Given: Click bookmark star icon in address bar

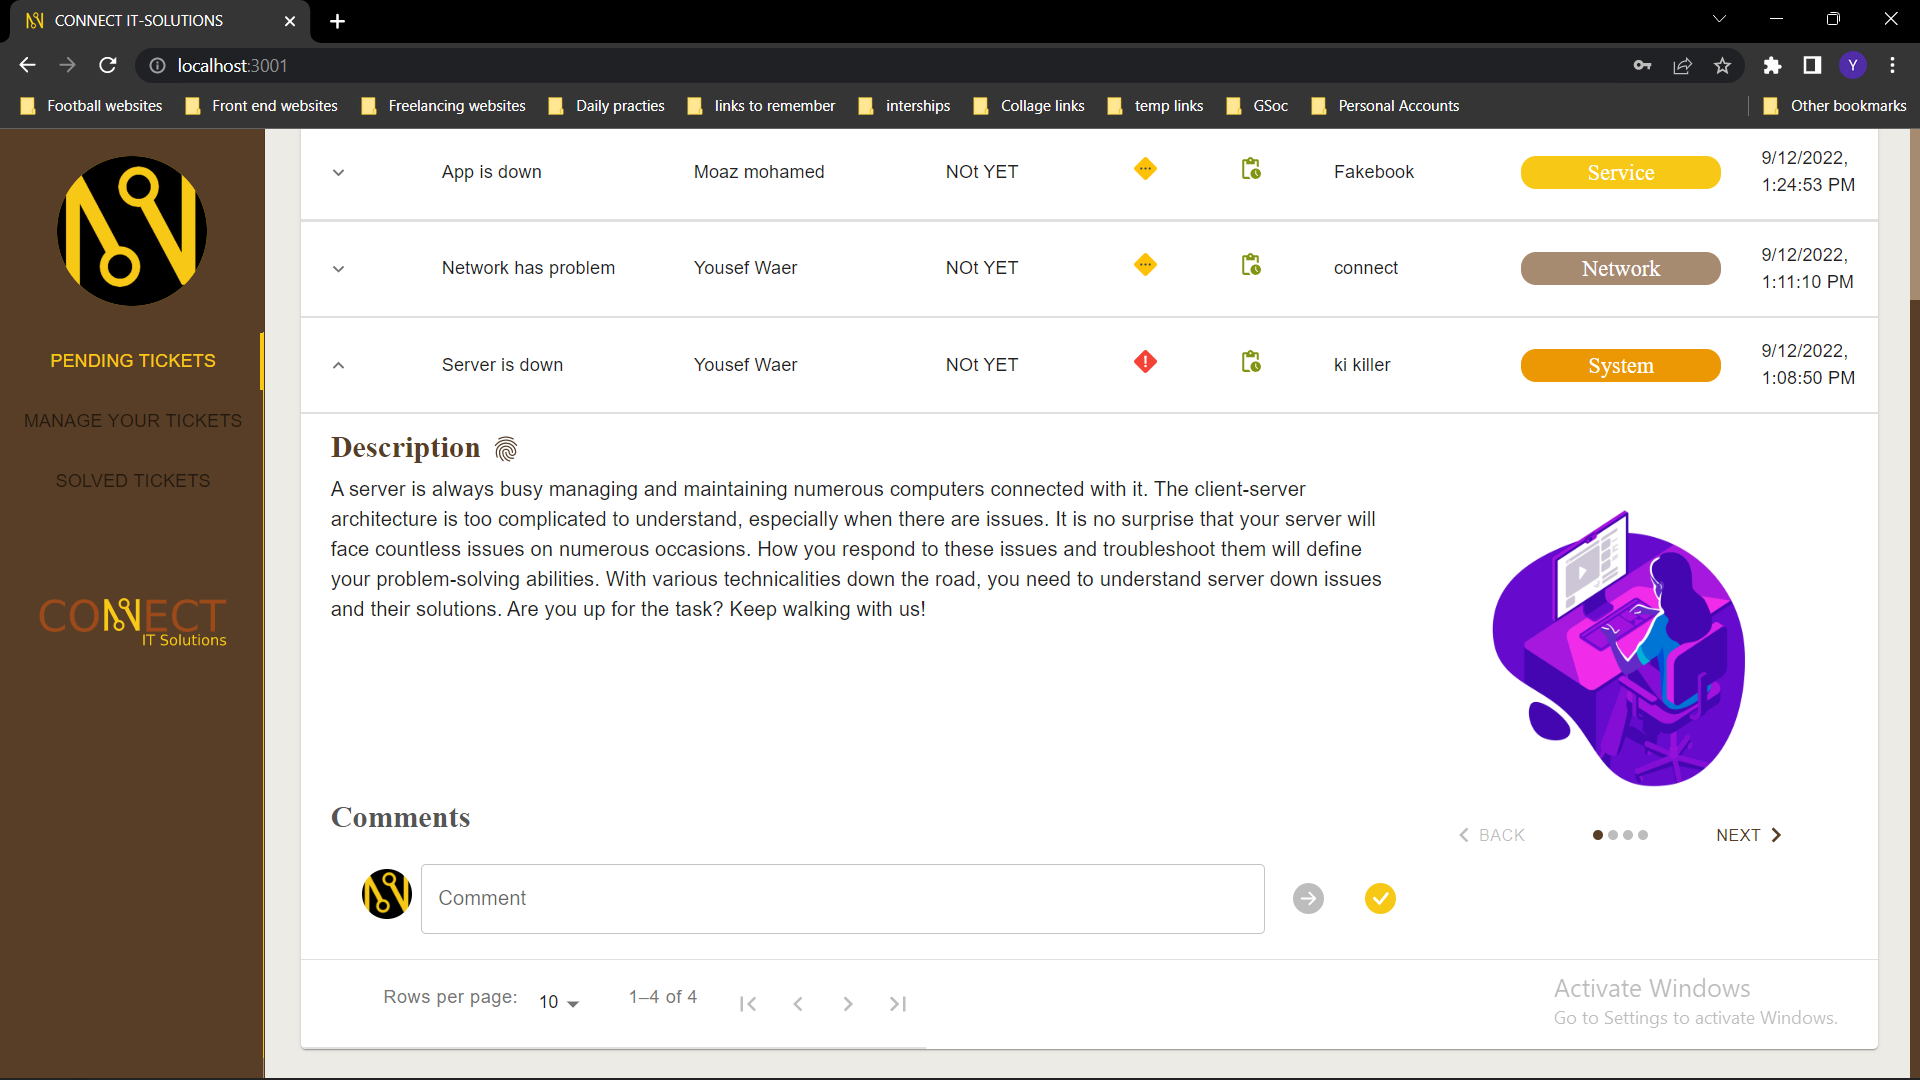Looking at the screenshot, I should tap(1722, 66).
